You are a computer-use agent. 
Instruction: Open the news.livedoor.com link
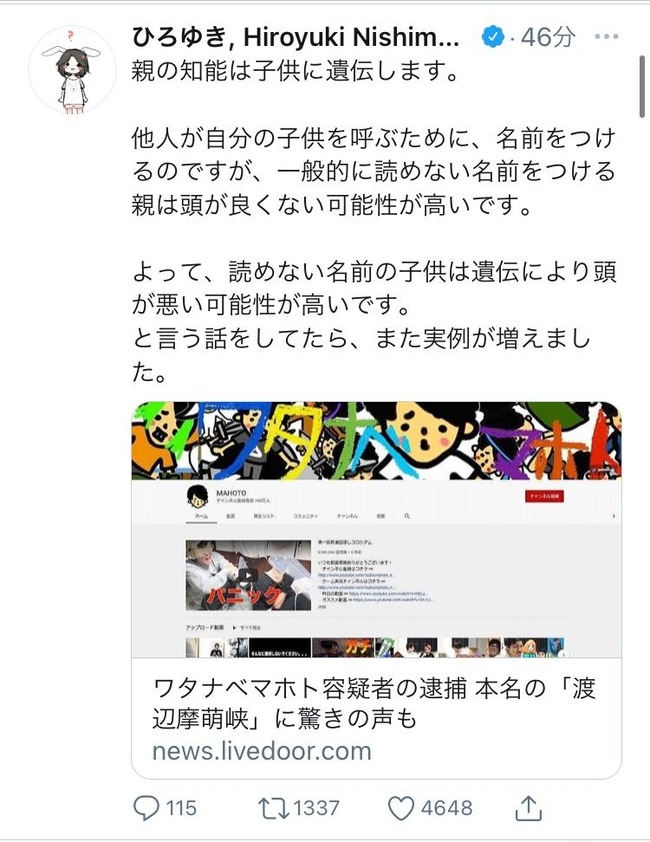click(262, 751)
